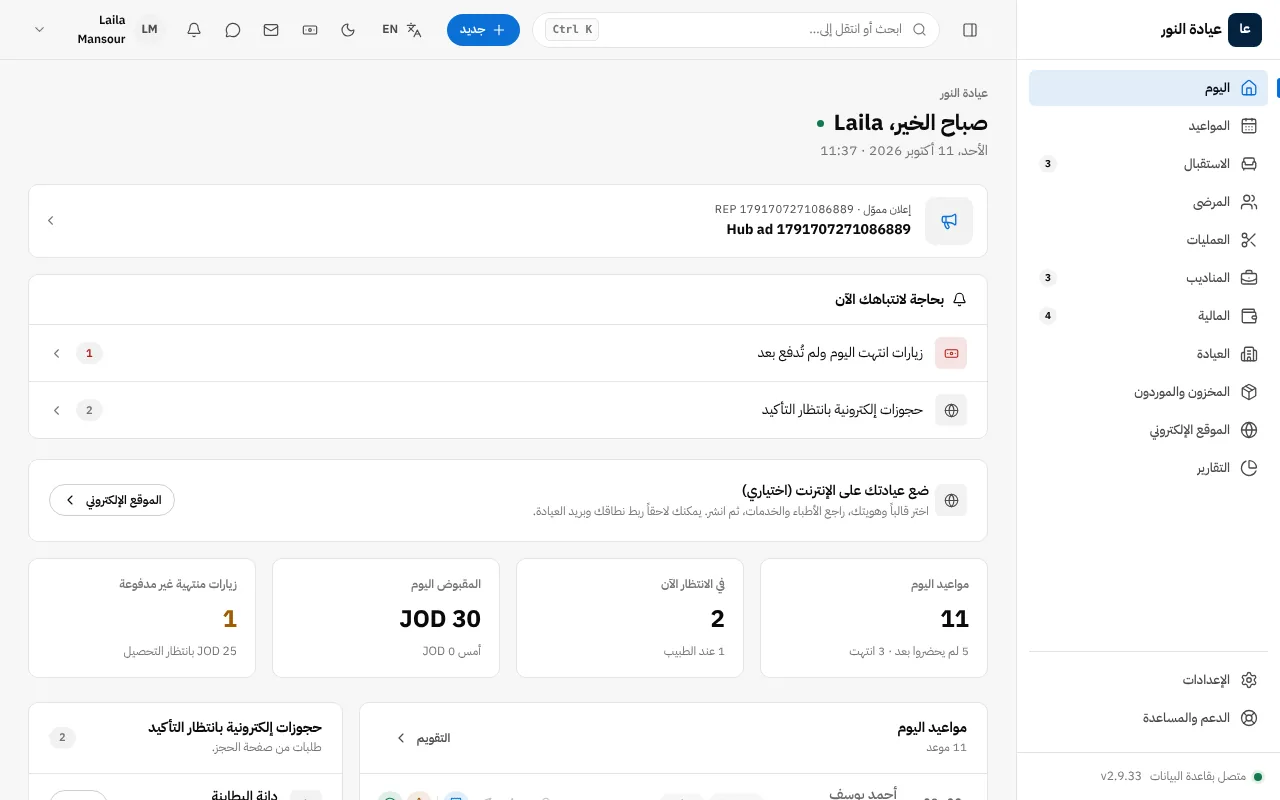Open Hub ad 1791707271086889 chevron
Viewport: 1280px width, 800px height.
click(x=51, y=221)
